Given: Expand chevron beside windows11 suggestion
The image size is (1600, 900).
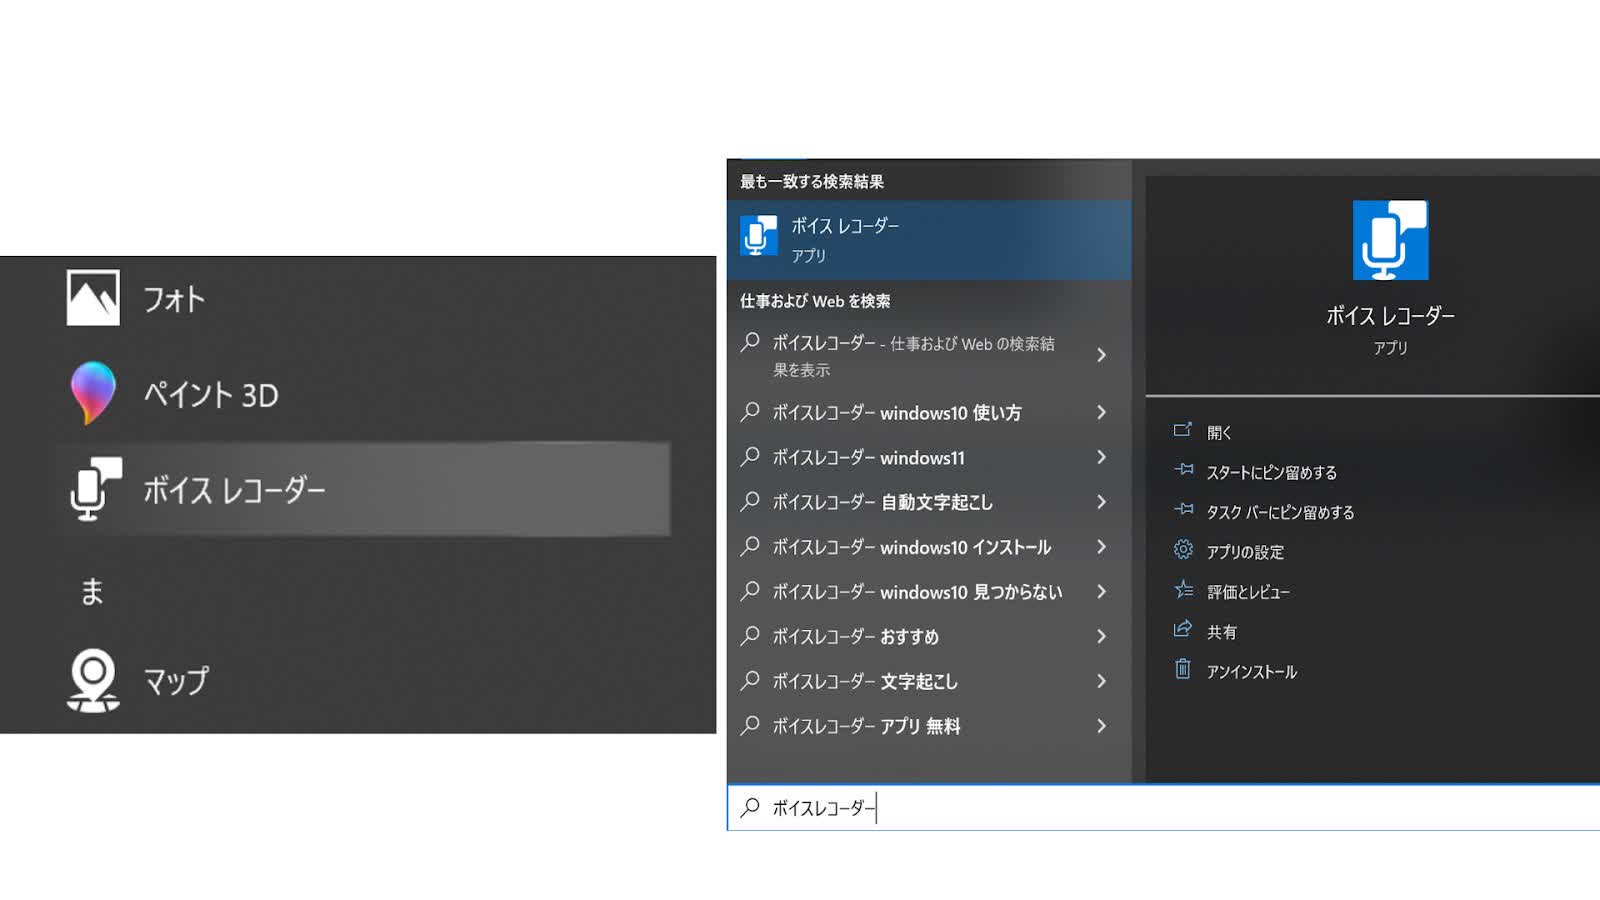Looking at the screenshot, I should coord(1101,457).
